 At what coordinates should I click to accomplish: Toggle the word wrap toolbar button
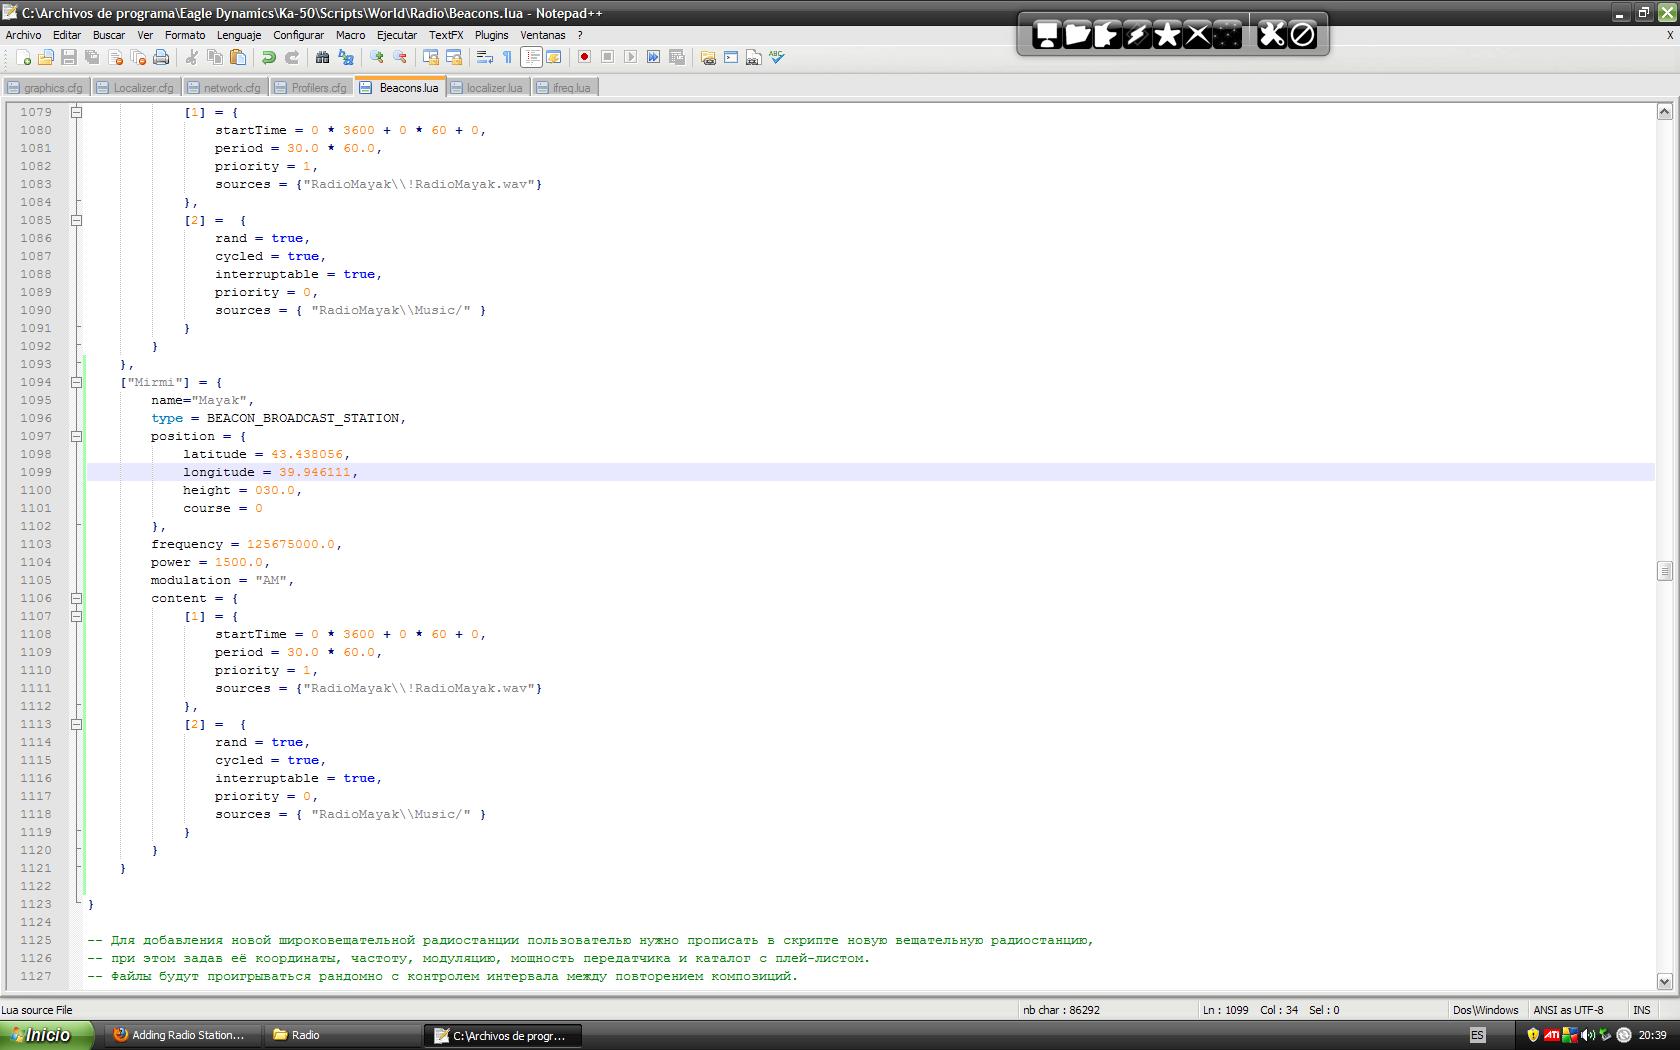[x=484, y=58]
